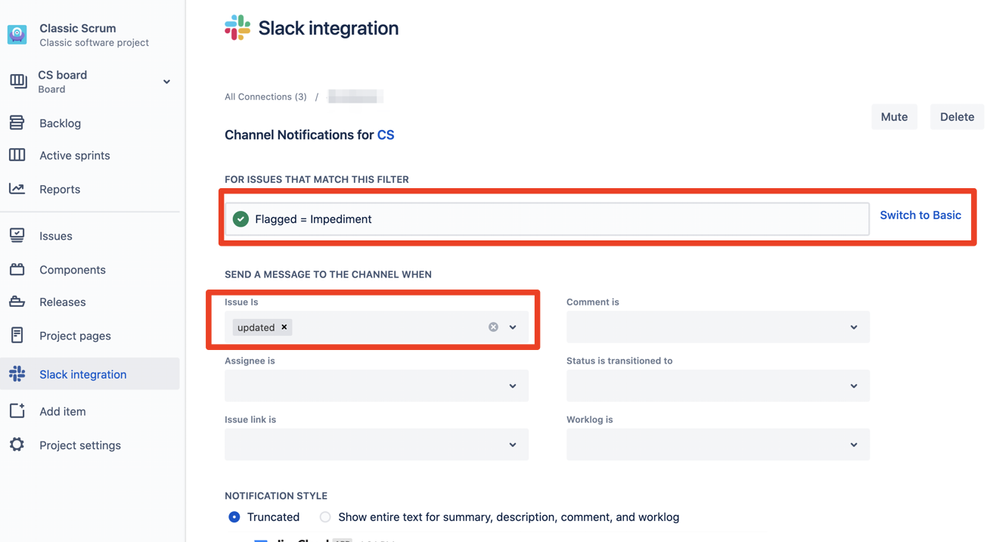Click the Project settings gear icon
This screenshot has width=999, height=542.
pos(17,445)
